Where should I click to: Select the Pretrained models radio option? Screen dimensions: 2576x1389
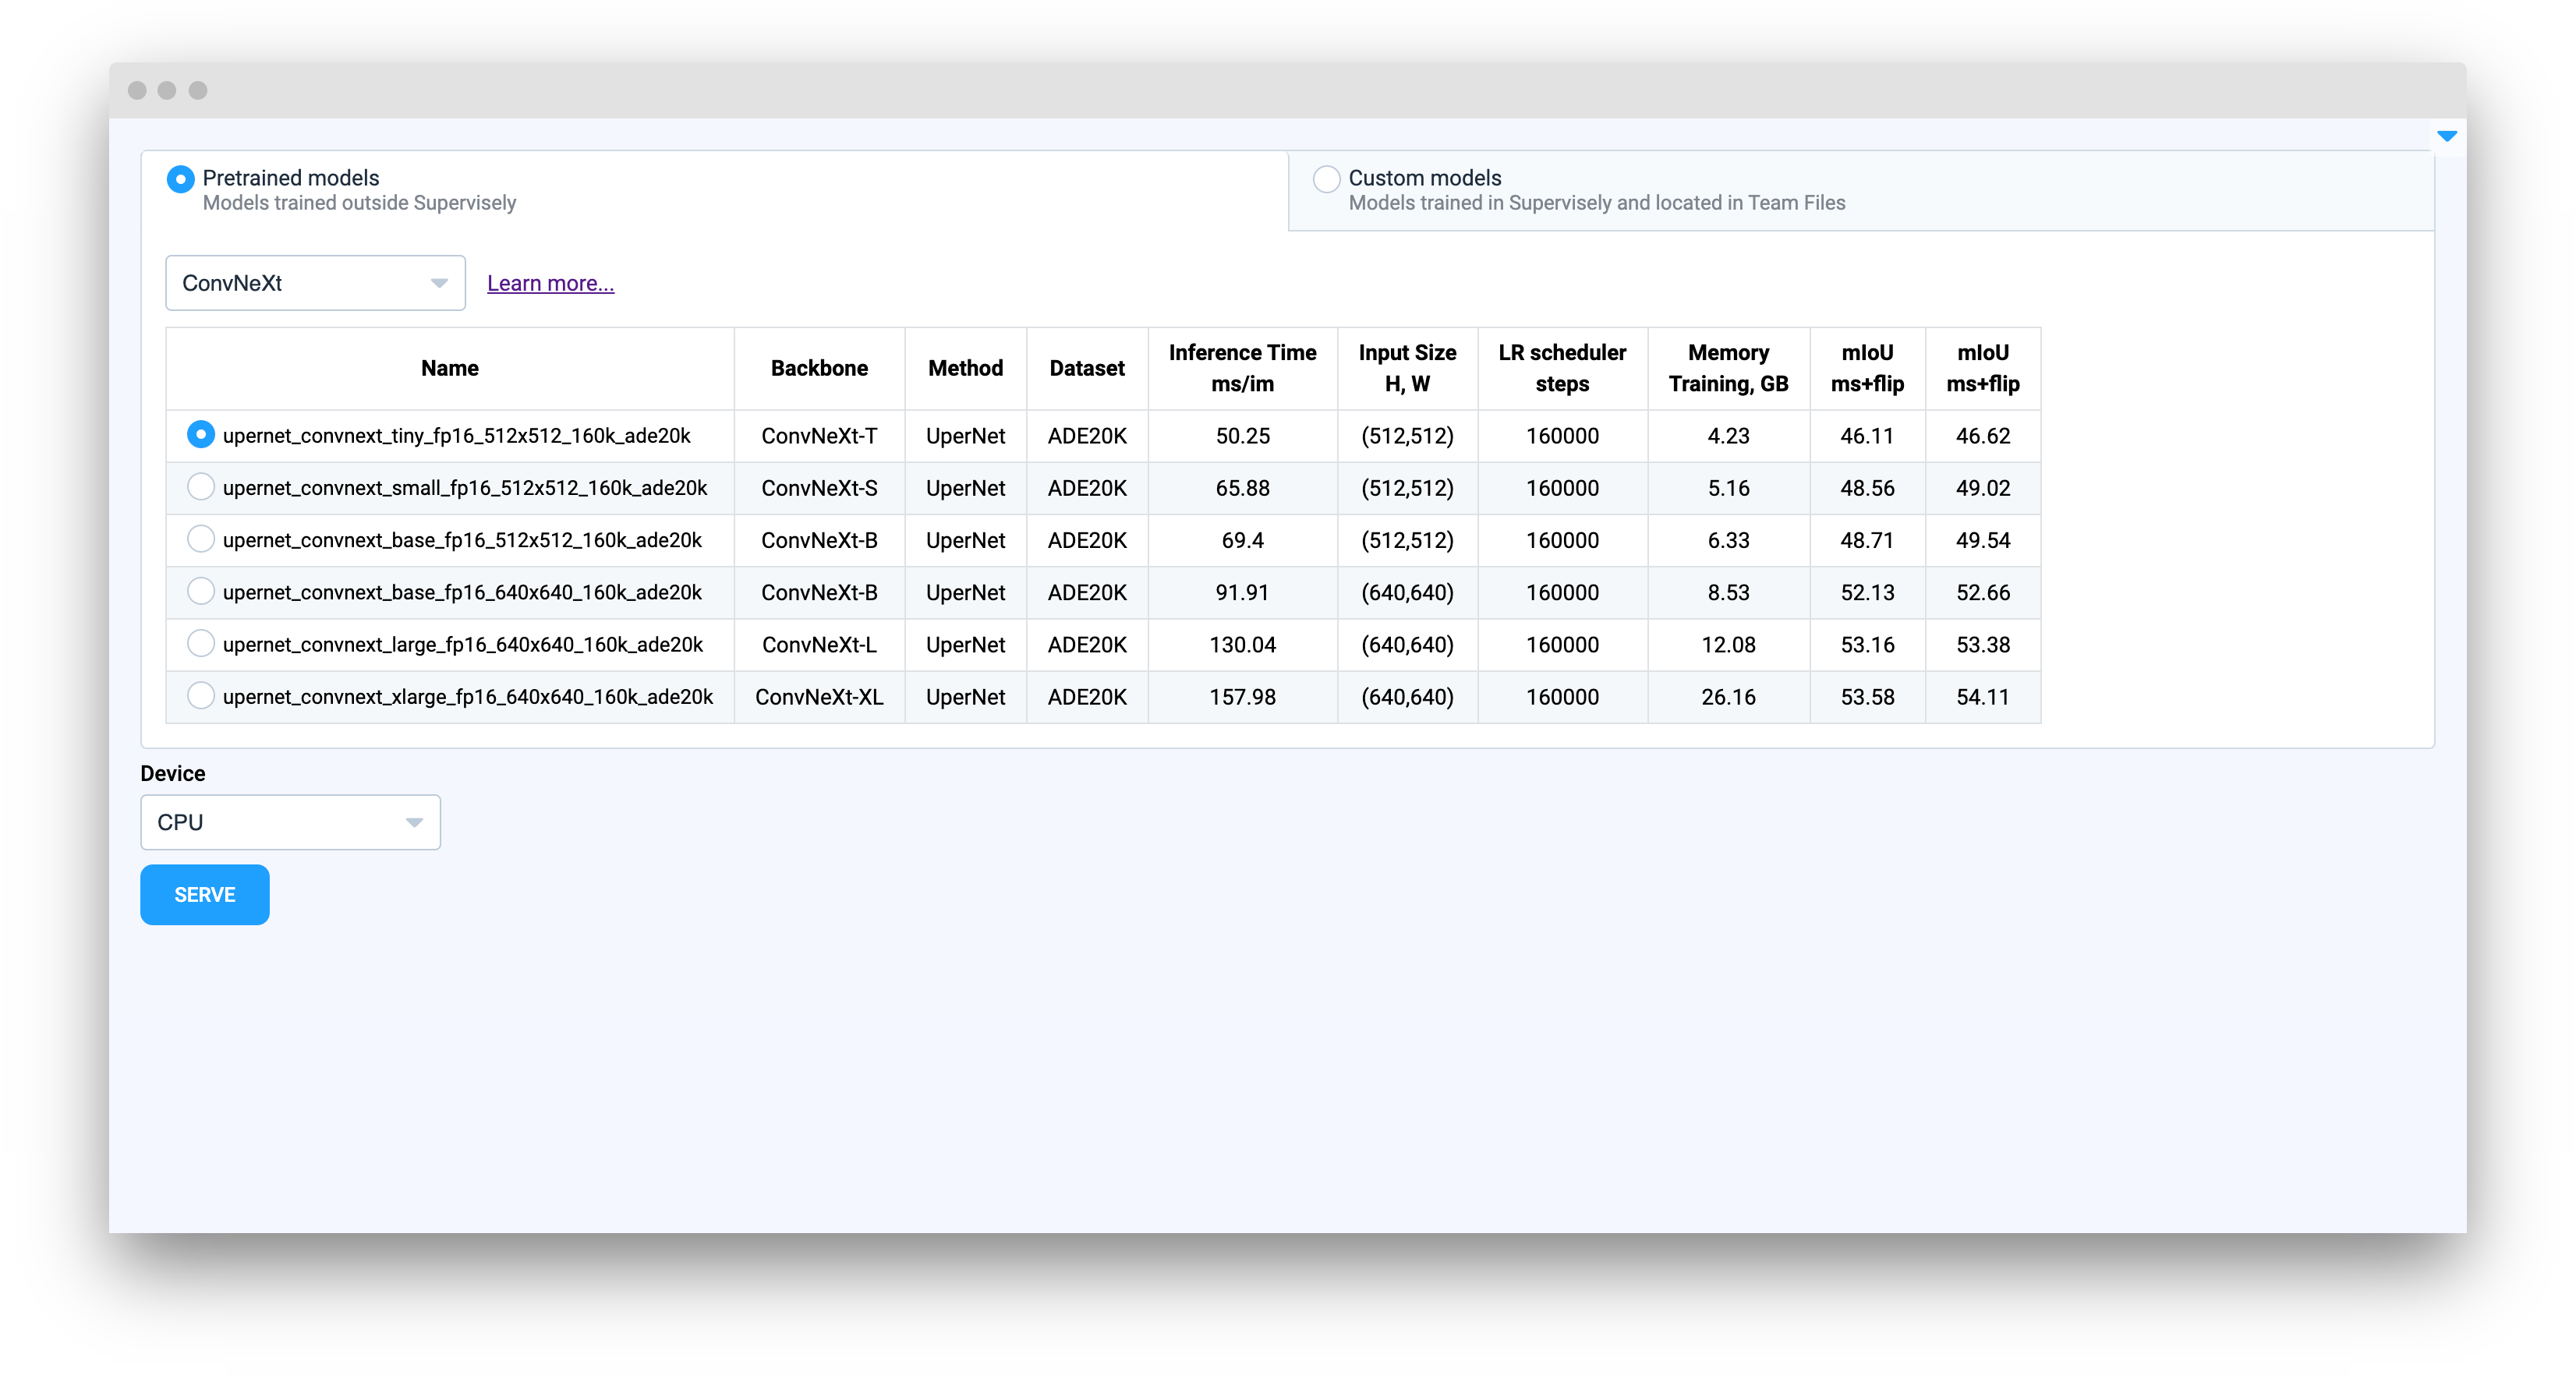pyautogui.click(x=181, y=179)
